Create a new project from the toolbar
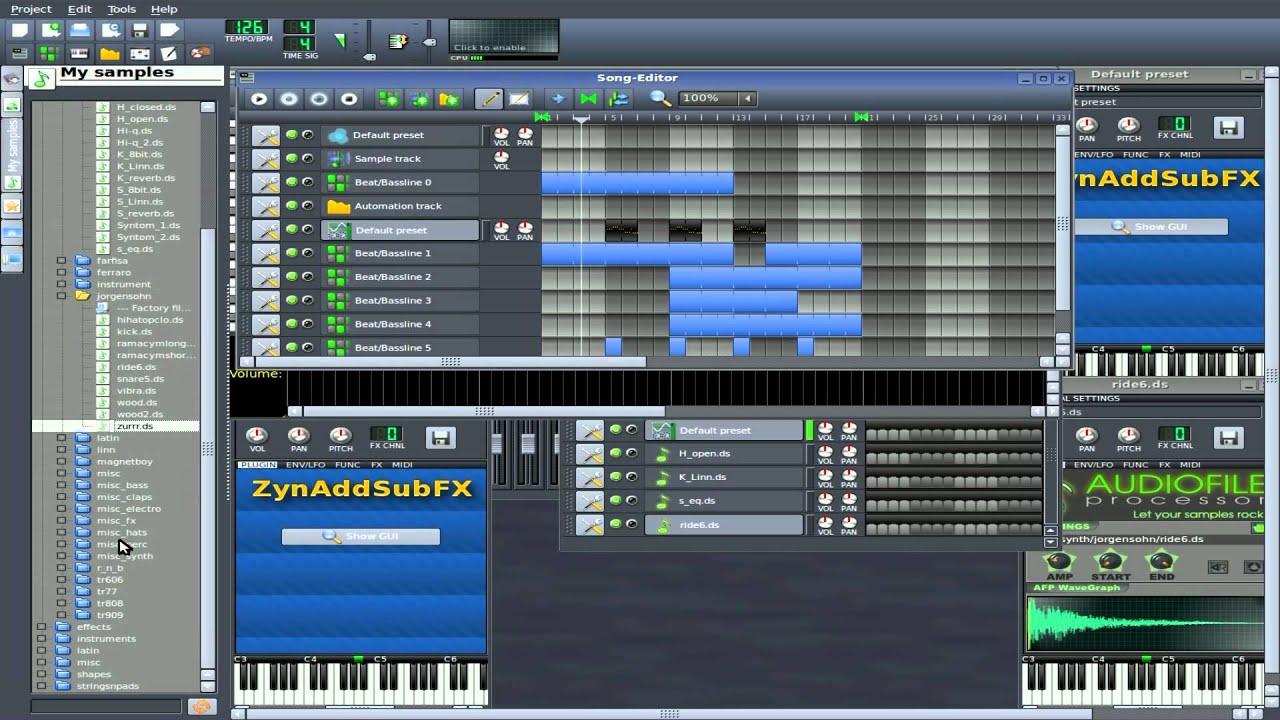 click(x=20, y=31)
